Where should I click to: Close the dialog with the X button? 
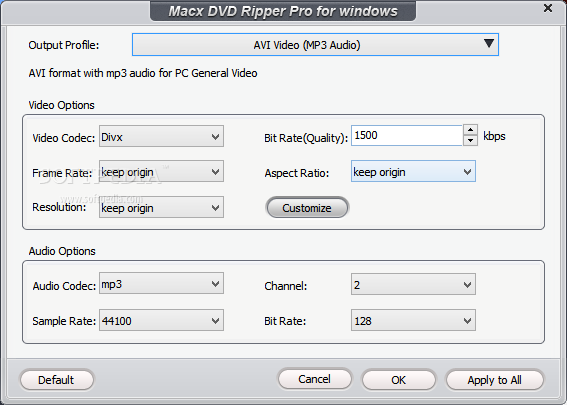pyautogui.click(x=548, y=8)
